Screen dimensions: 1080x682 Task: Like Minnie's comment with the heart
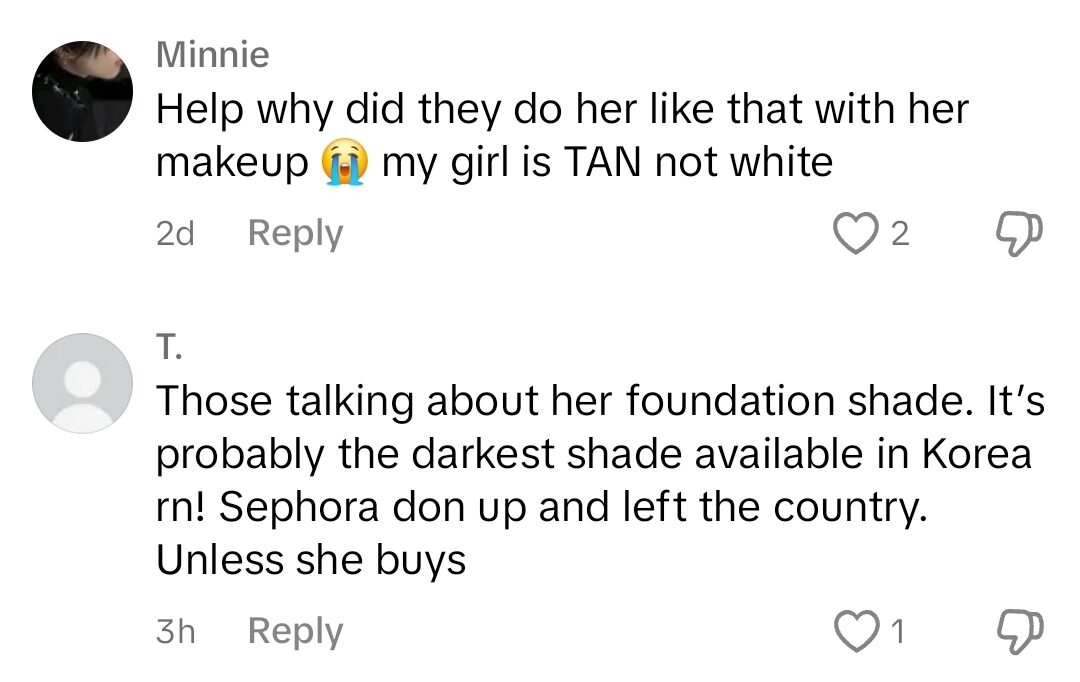pos(853,234)
